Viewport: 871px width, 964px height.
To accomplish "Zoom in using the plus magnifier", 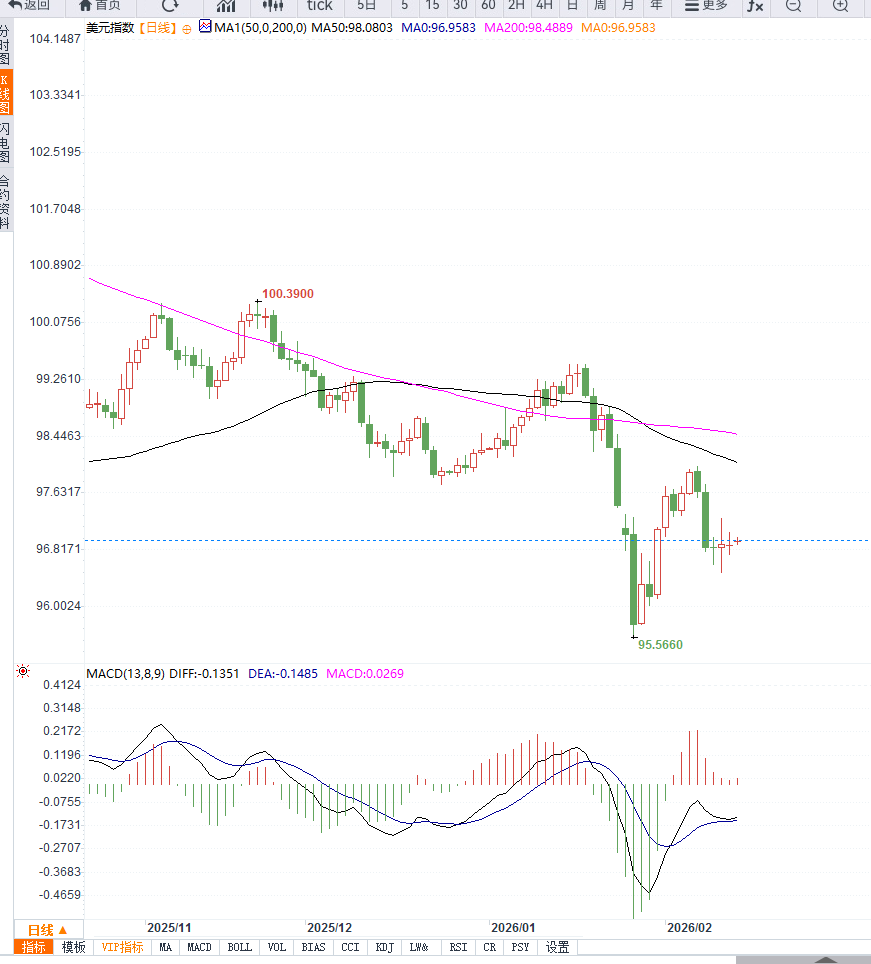I will (841, 5).
